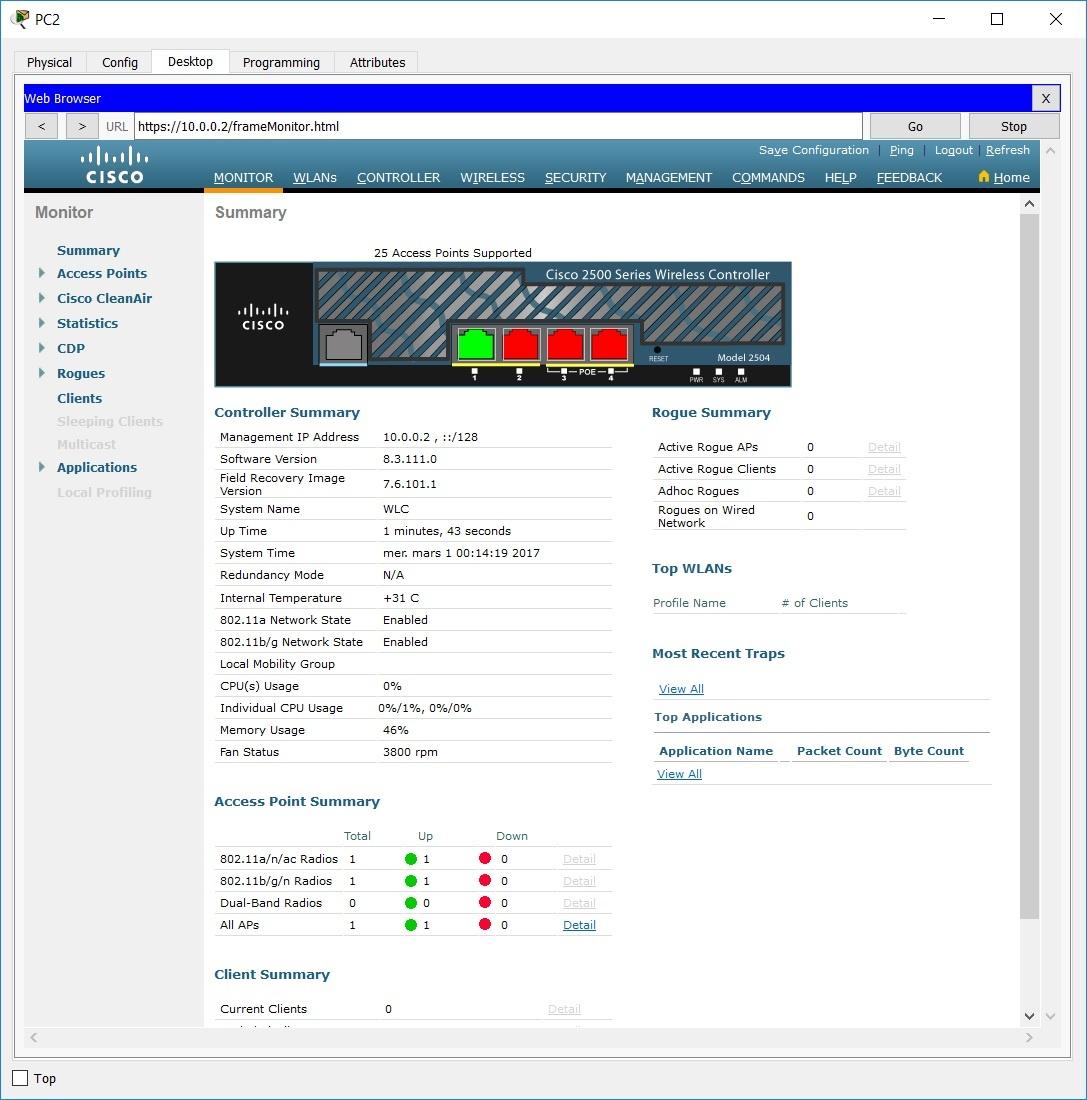Click View All under Top Applications
The height and width of the screenshot is (1100, 1087).
tap(679, 774)
